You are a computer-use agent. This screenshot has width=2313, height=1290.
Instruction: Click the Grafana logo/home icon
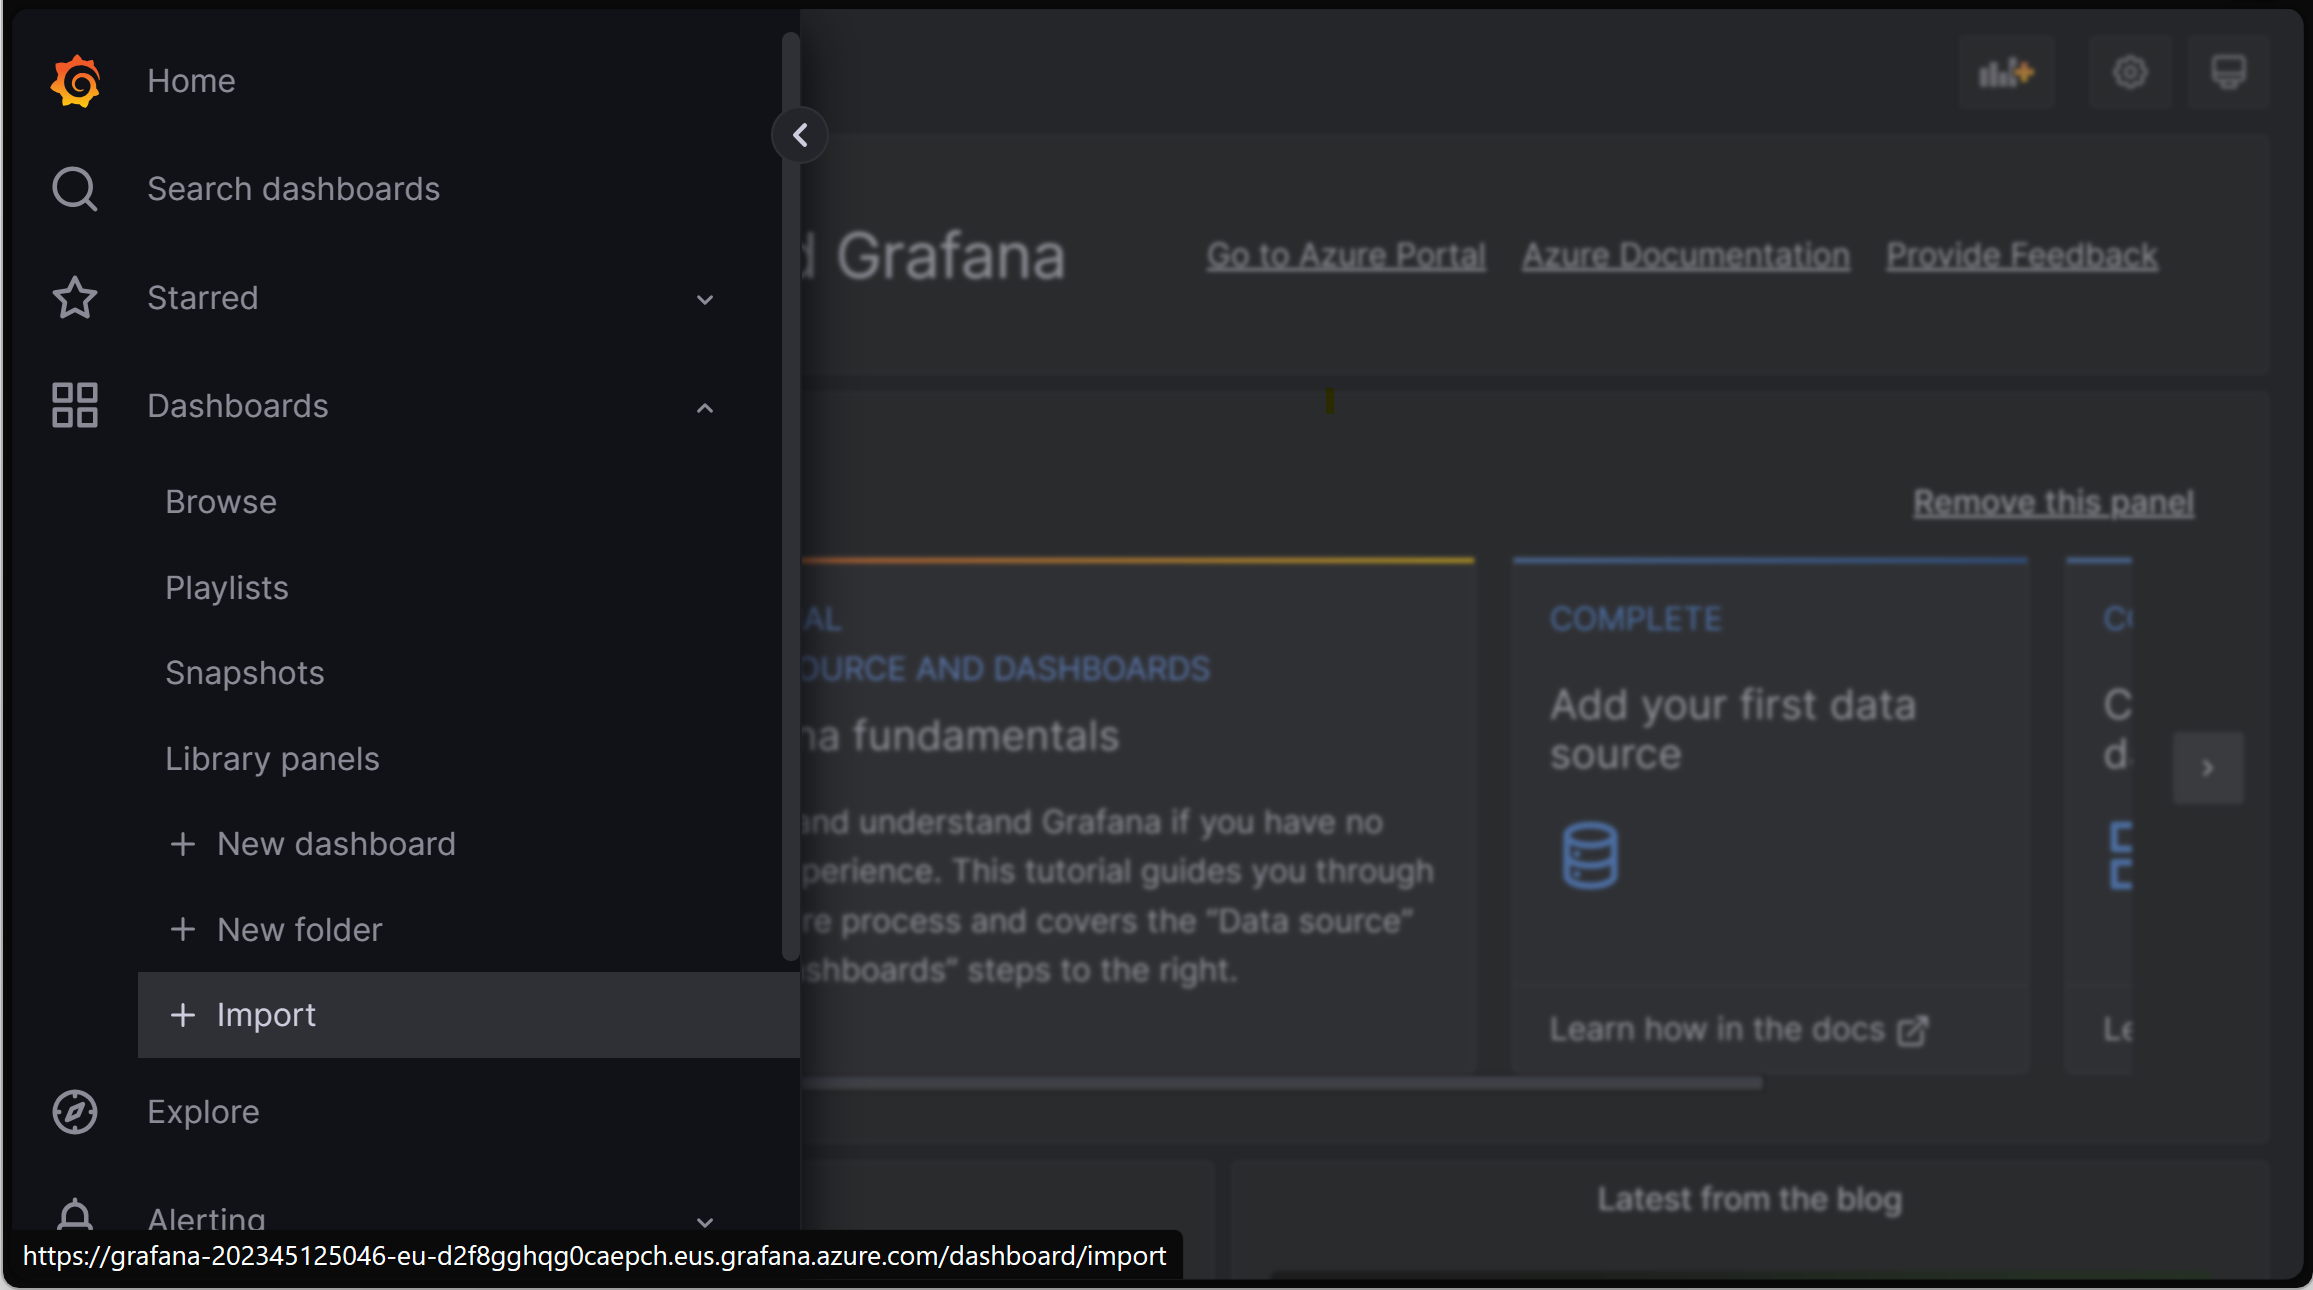coord(73,79)
